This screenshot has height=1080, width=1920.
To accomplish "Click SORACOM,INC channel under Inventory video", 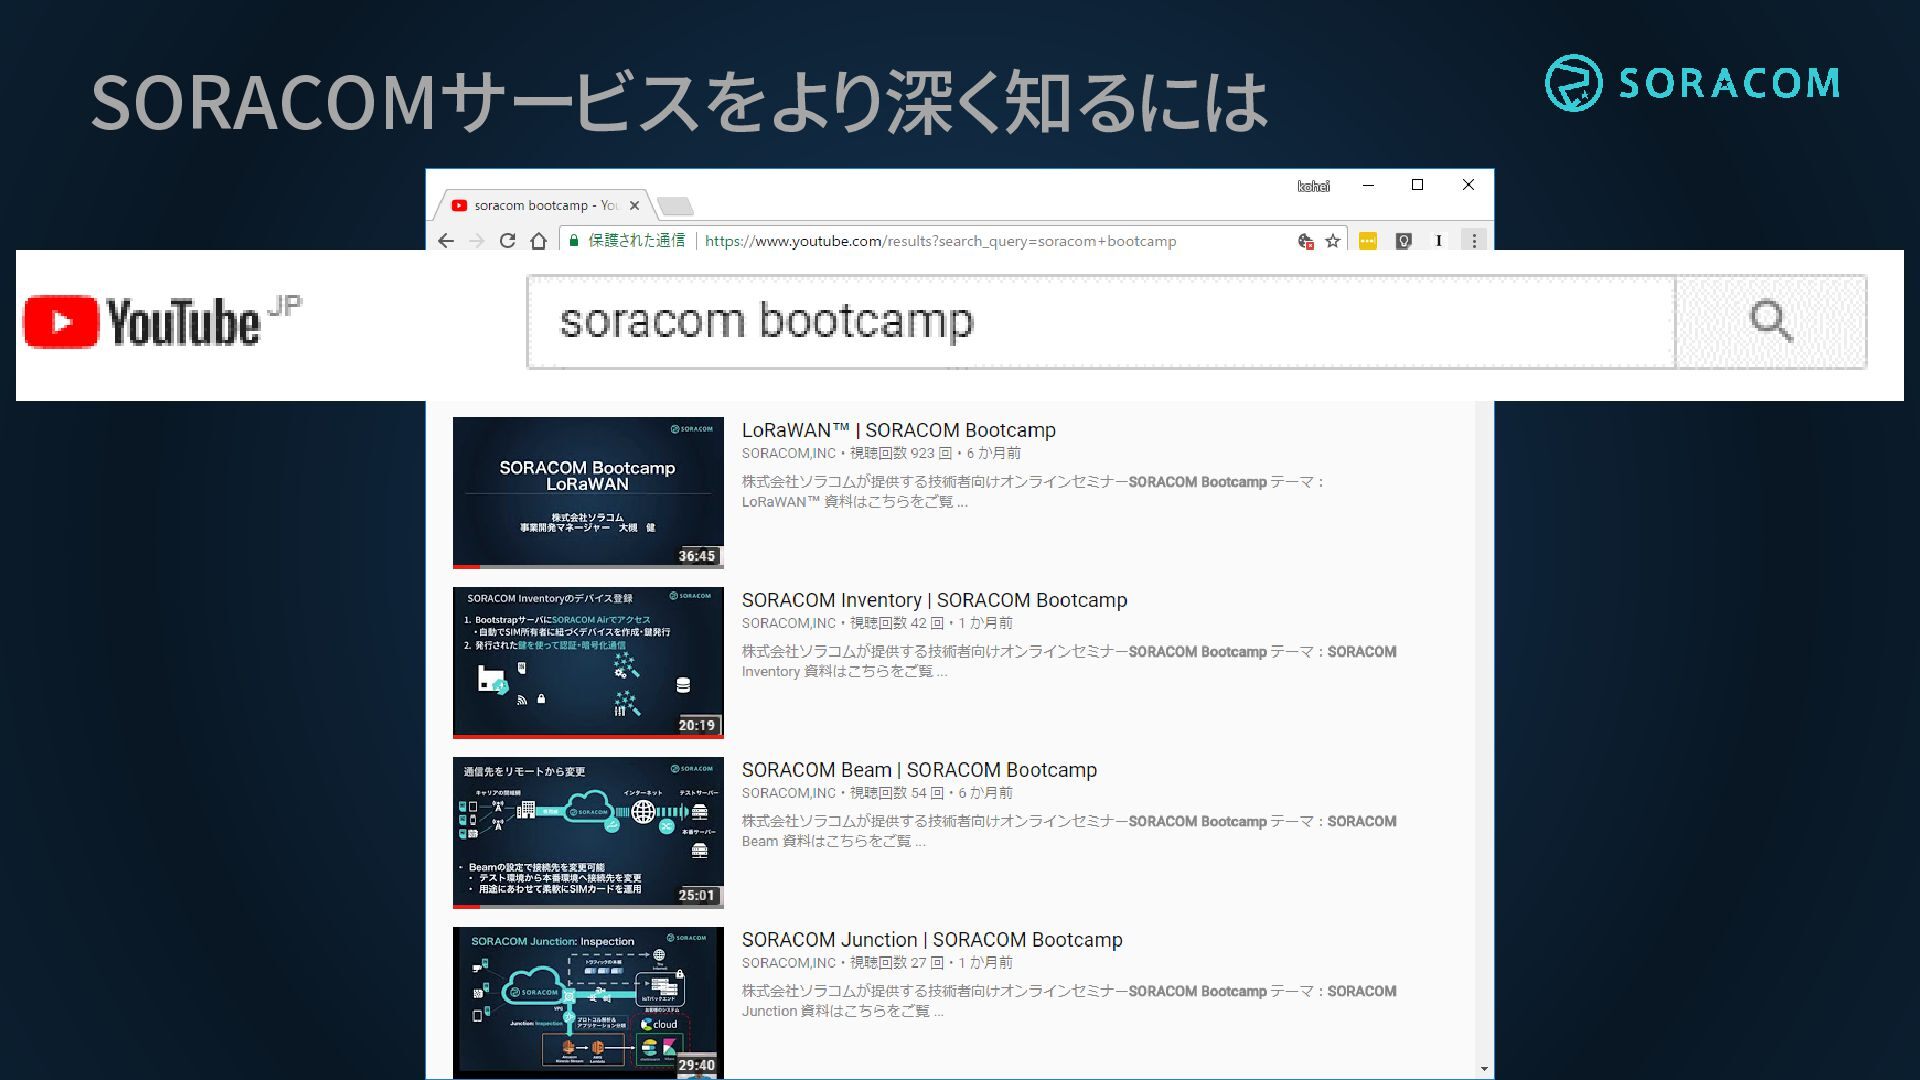I will click(788, 623).
